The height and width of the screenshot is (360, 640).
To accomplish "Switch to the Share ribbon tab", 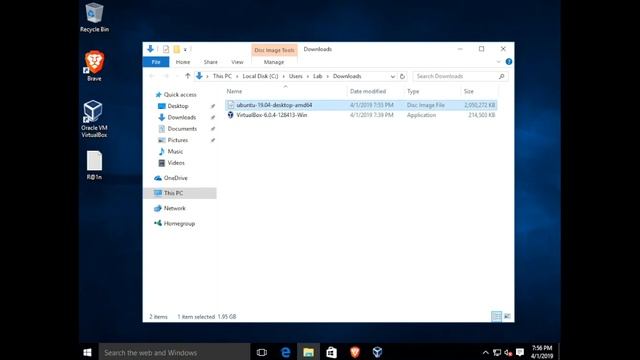I will click(x=211, y=62).
